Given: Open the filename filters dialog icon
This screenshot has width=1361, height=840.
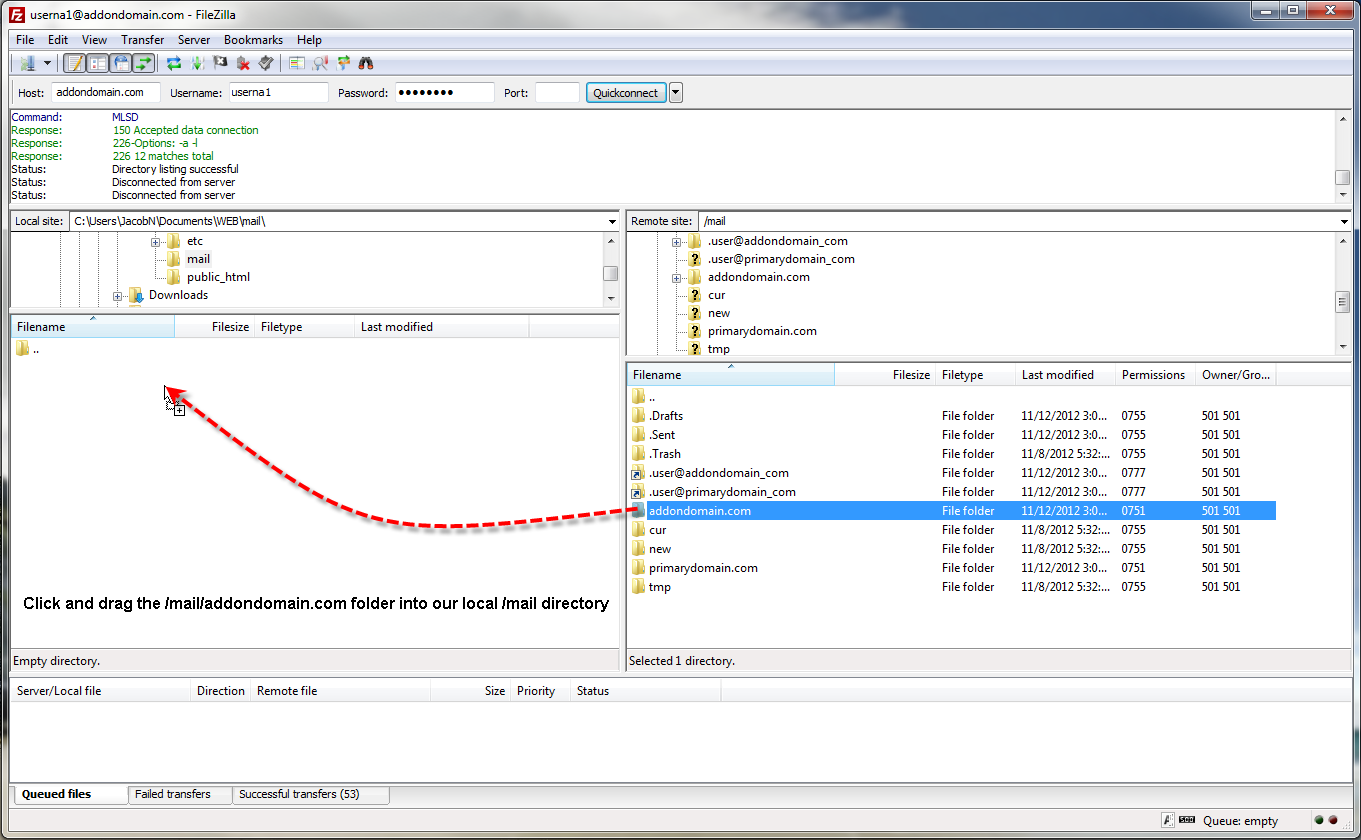Looking at the screenshot, I should 297,63.
